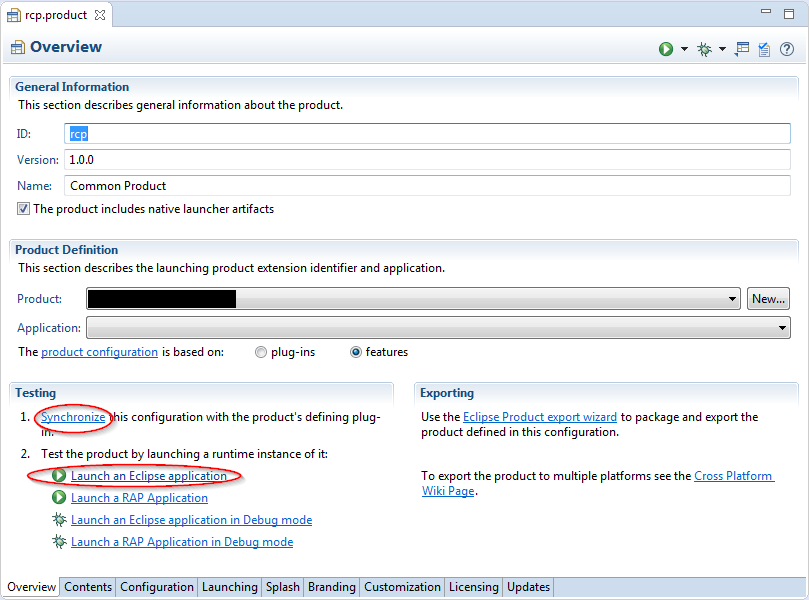Image resolution: width=809 pixels, height=600 pixels.
Task: Switch to the Splash tab
Action: 283,587
